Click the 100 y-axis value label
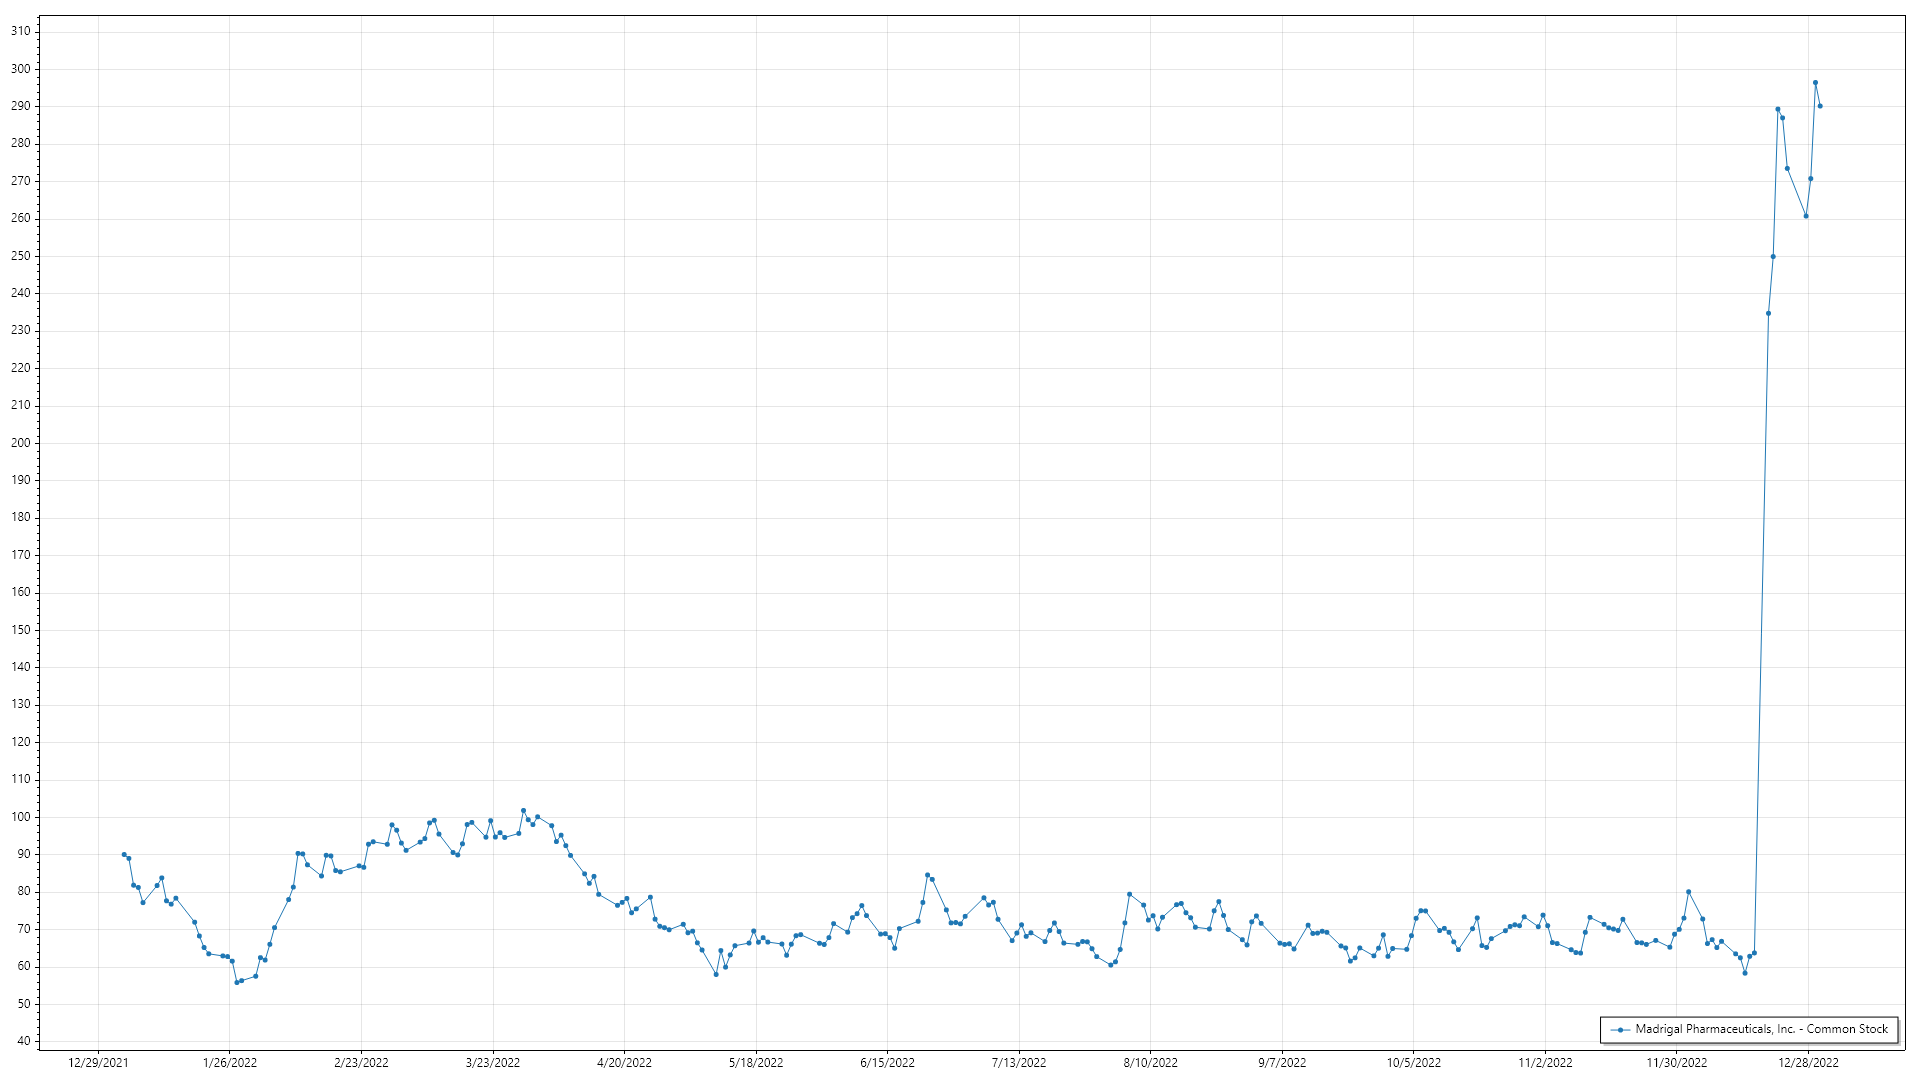1920x1080 pixels. tap(20, 817)
